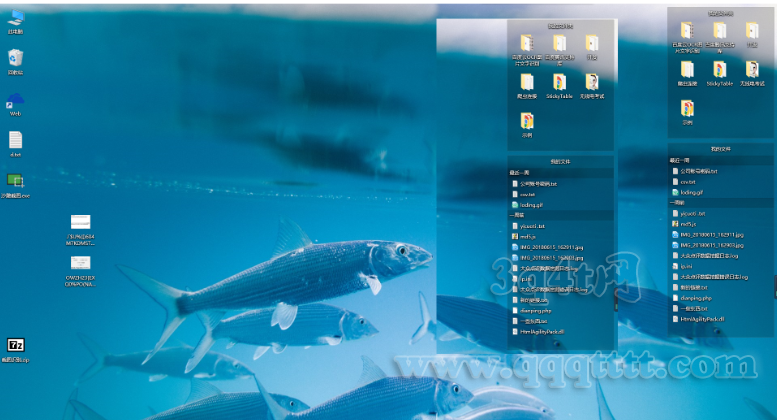Click the top folder-group title in right-edge panel
Image resolution: width=777 pixels, height=420 pixels.
pyautogui.click(x=721, y=14)
